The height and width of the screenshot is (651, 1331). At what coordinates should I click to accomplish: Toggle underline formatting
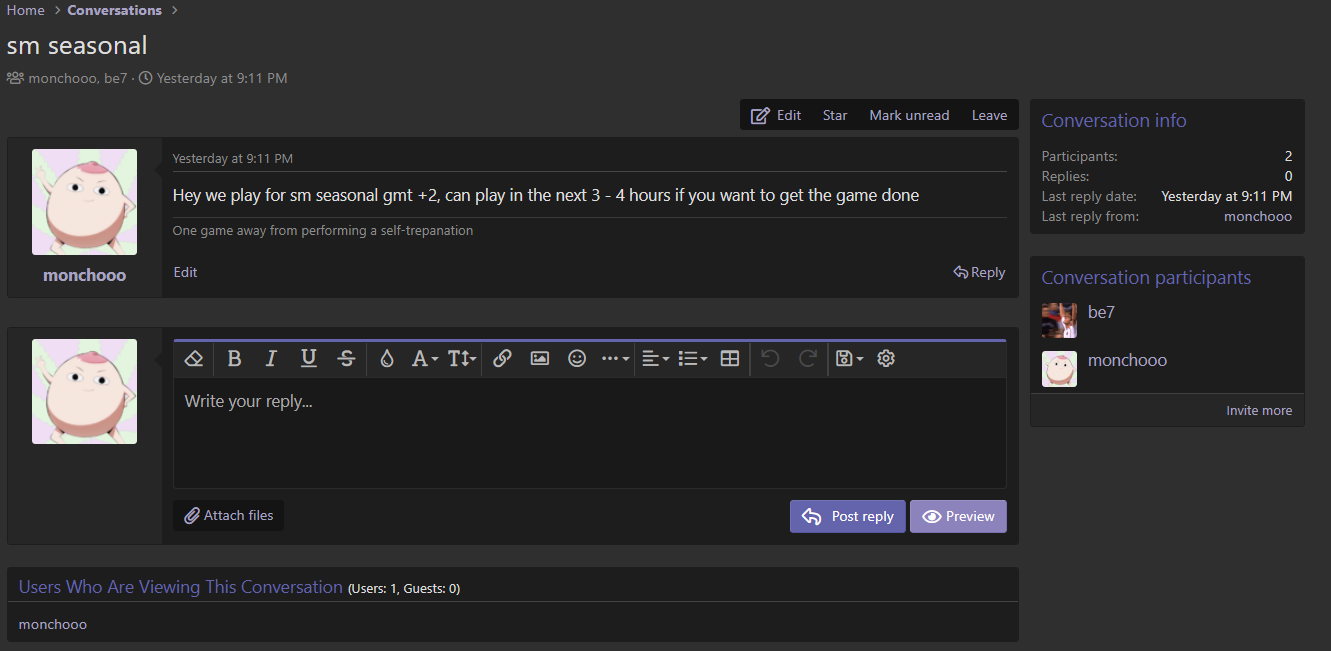tap(309, 358)
